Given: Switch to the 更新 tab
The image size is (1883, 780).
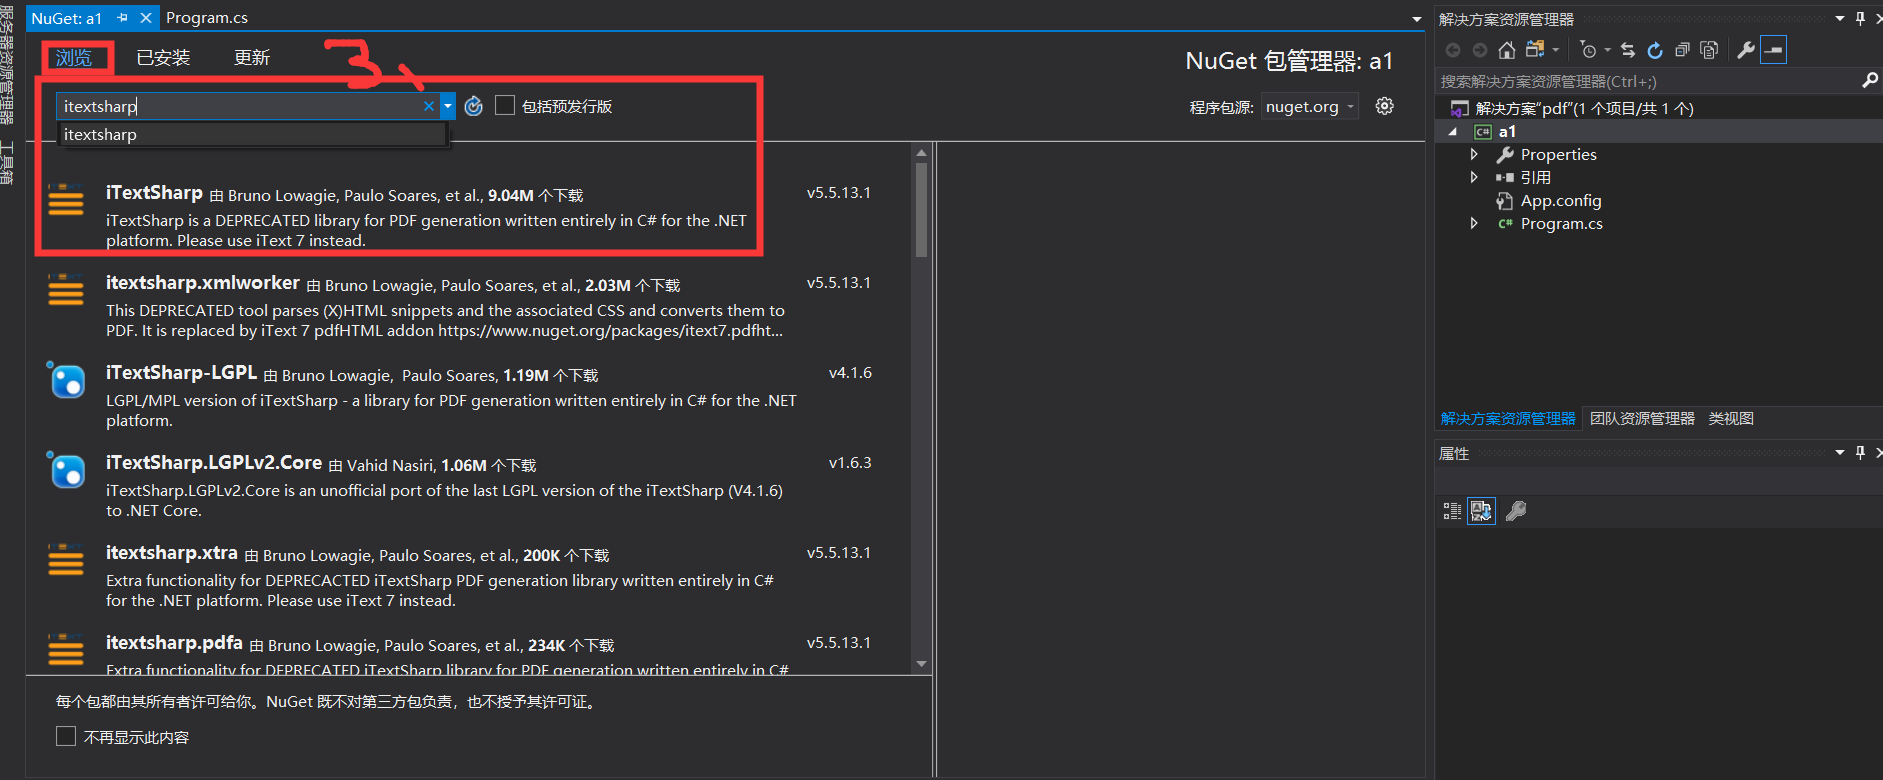Looking at the screenshot, I should click(252, 58).
